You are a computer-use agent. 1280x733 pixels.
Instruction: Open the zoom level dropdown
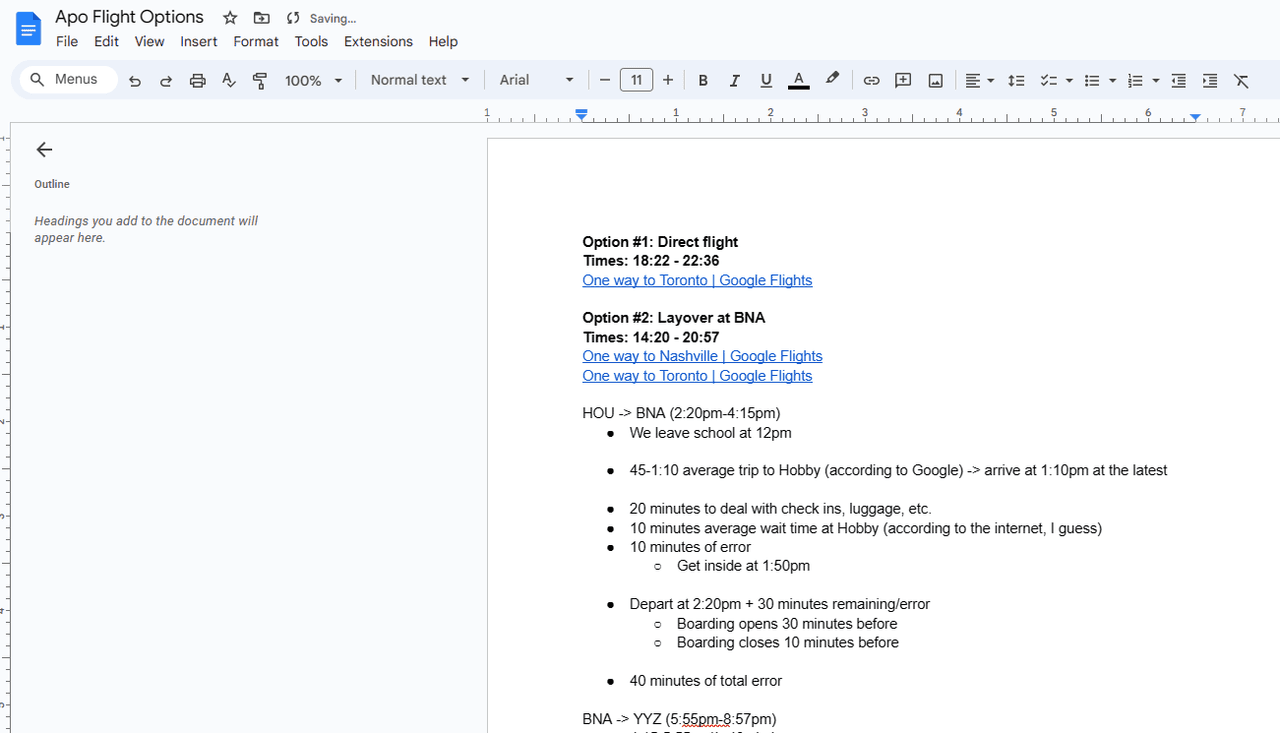pos(313,81)
